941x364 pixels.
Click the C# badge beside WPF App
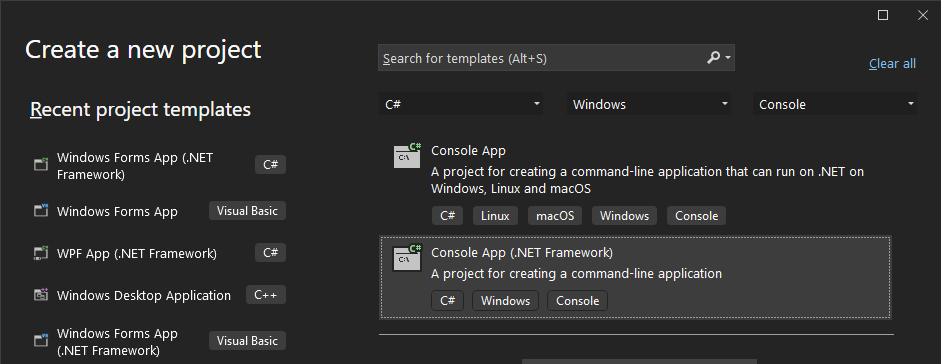tap(270, 253)
